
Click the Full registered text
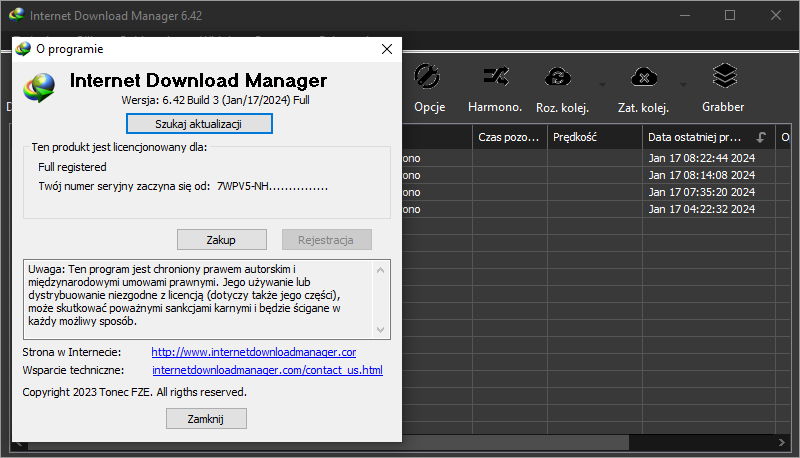tap(72, 167)
